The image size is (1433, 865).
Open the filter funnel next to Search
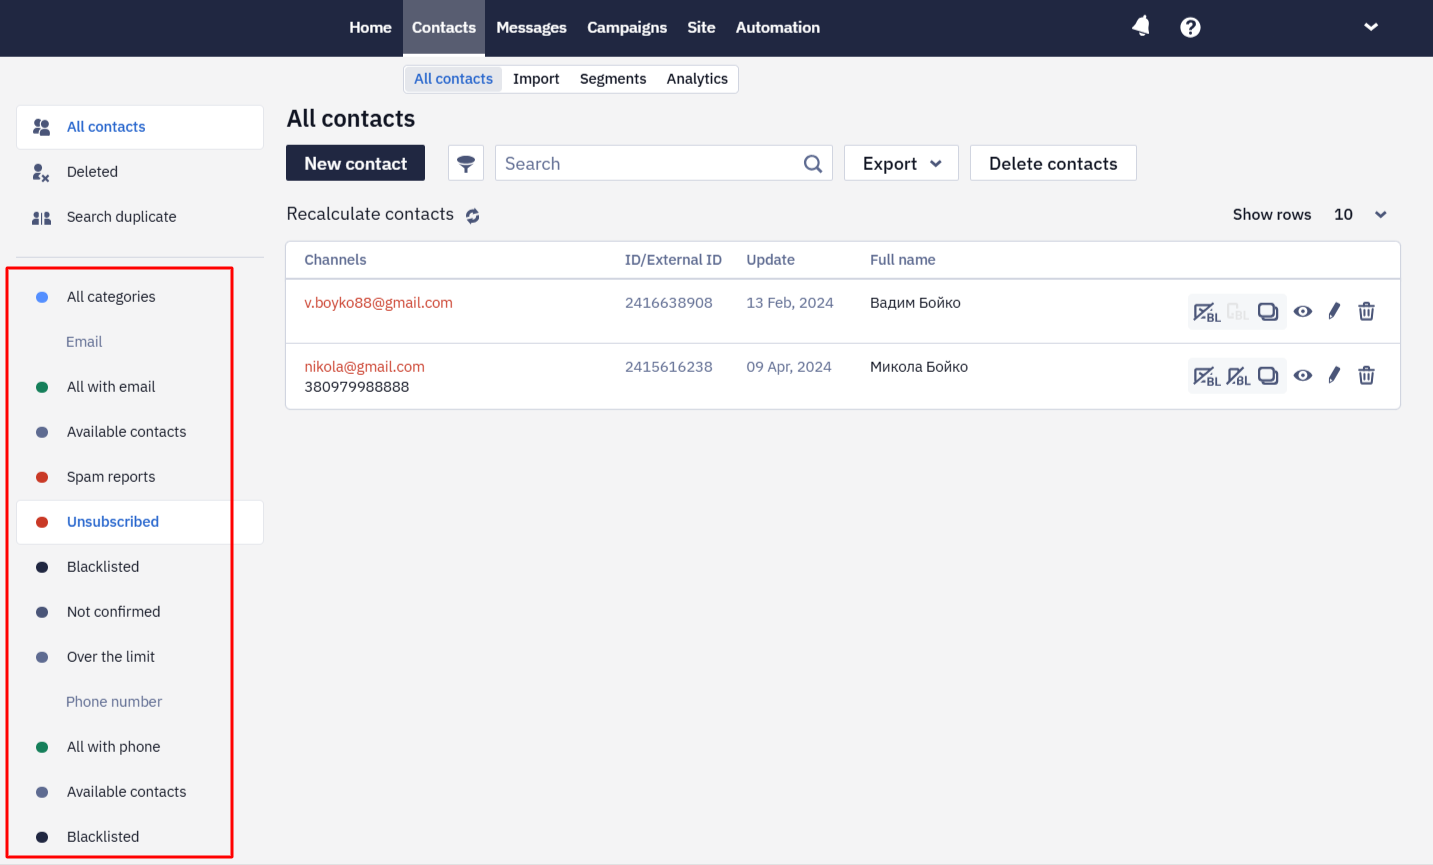(x=466, y=163)
